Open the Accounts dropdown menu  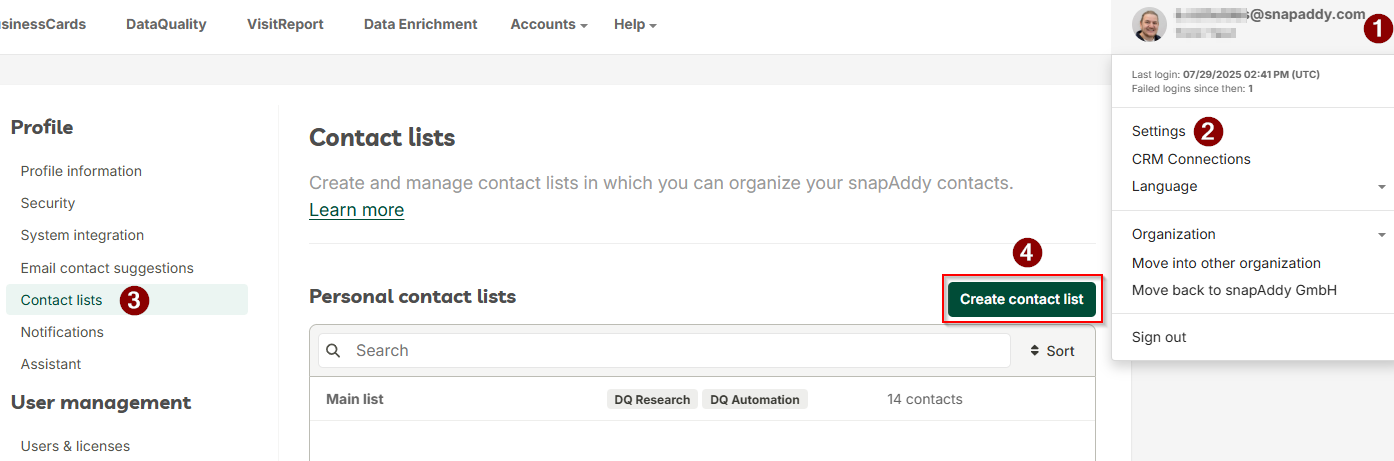point(549,24)
